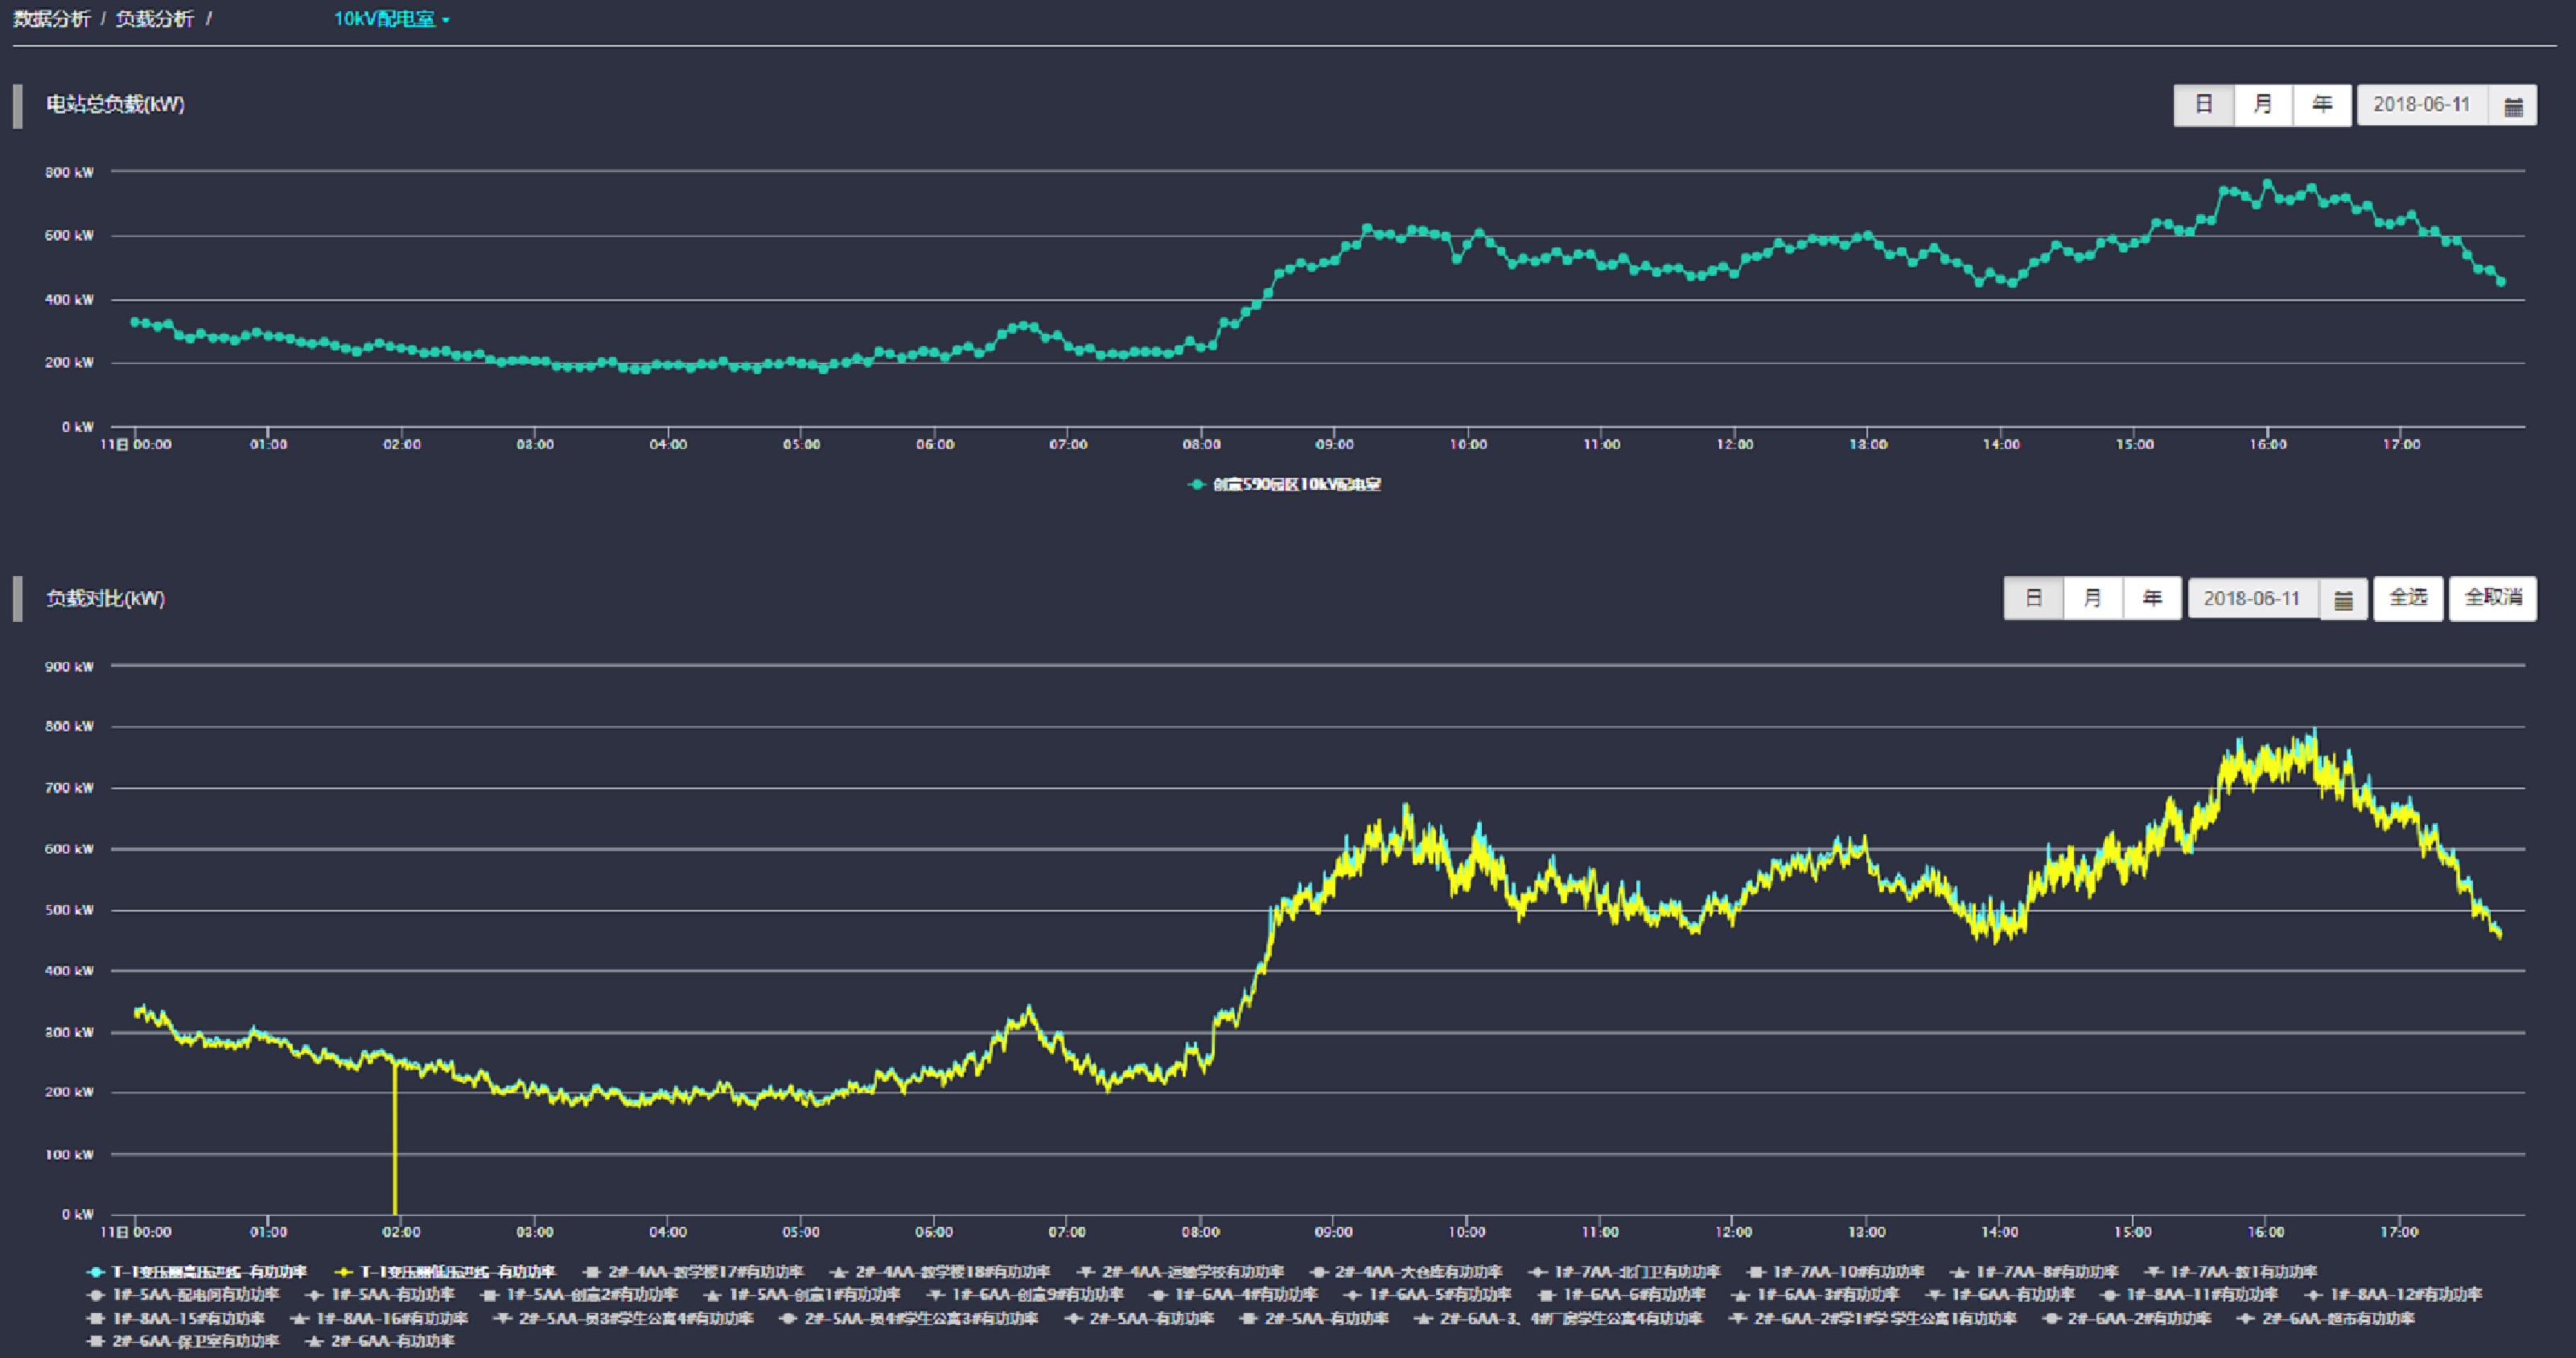Viewport: 2576px width, 1358px height.
Task: Click the 2#-4AA-教学楼17# legend square marker
Action: 592,1272
